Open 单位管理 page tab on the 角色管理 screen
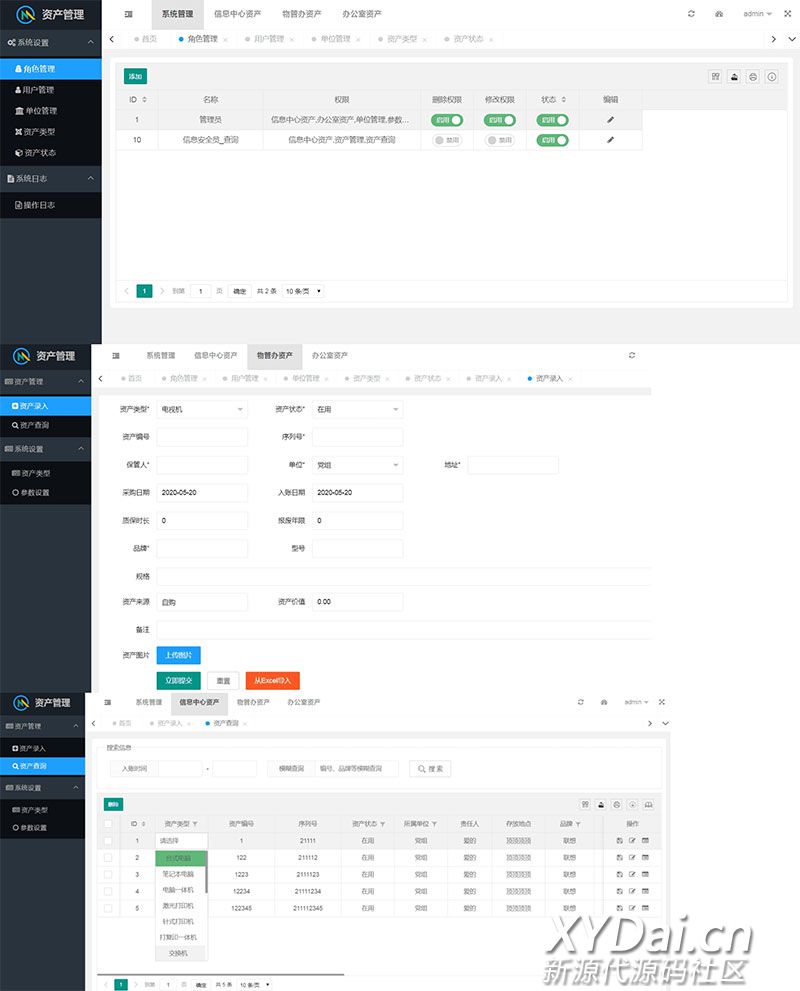Viewport: 800px width, 991px height. click(x=335, y=39)
